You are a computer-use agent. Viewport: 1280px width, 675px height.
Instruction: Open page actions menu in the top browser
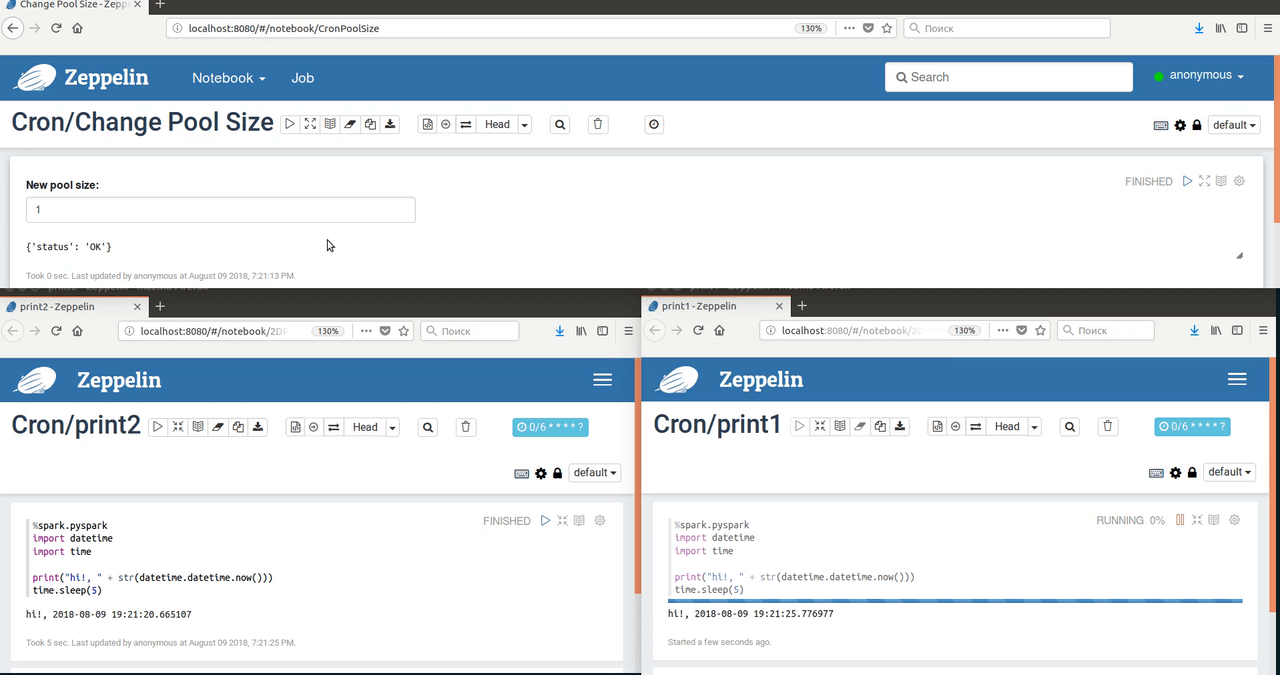pyautogui.click(x=849, y=28)
